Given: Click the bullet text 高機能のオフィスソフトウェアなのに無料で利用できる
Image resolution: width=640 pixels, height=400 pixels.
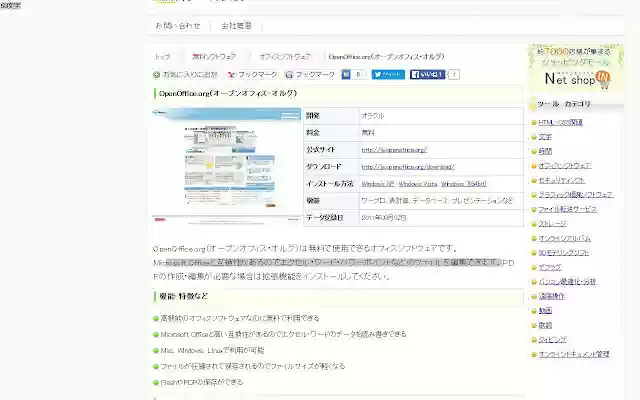Looking at the screenshot, I should click(240, 318).
